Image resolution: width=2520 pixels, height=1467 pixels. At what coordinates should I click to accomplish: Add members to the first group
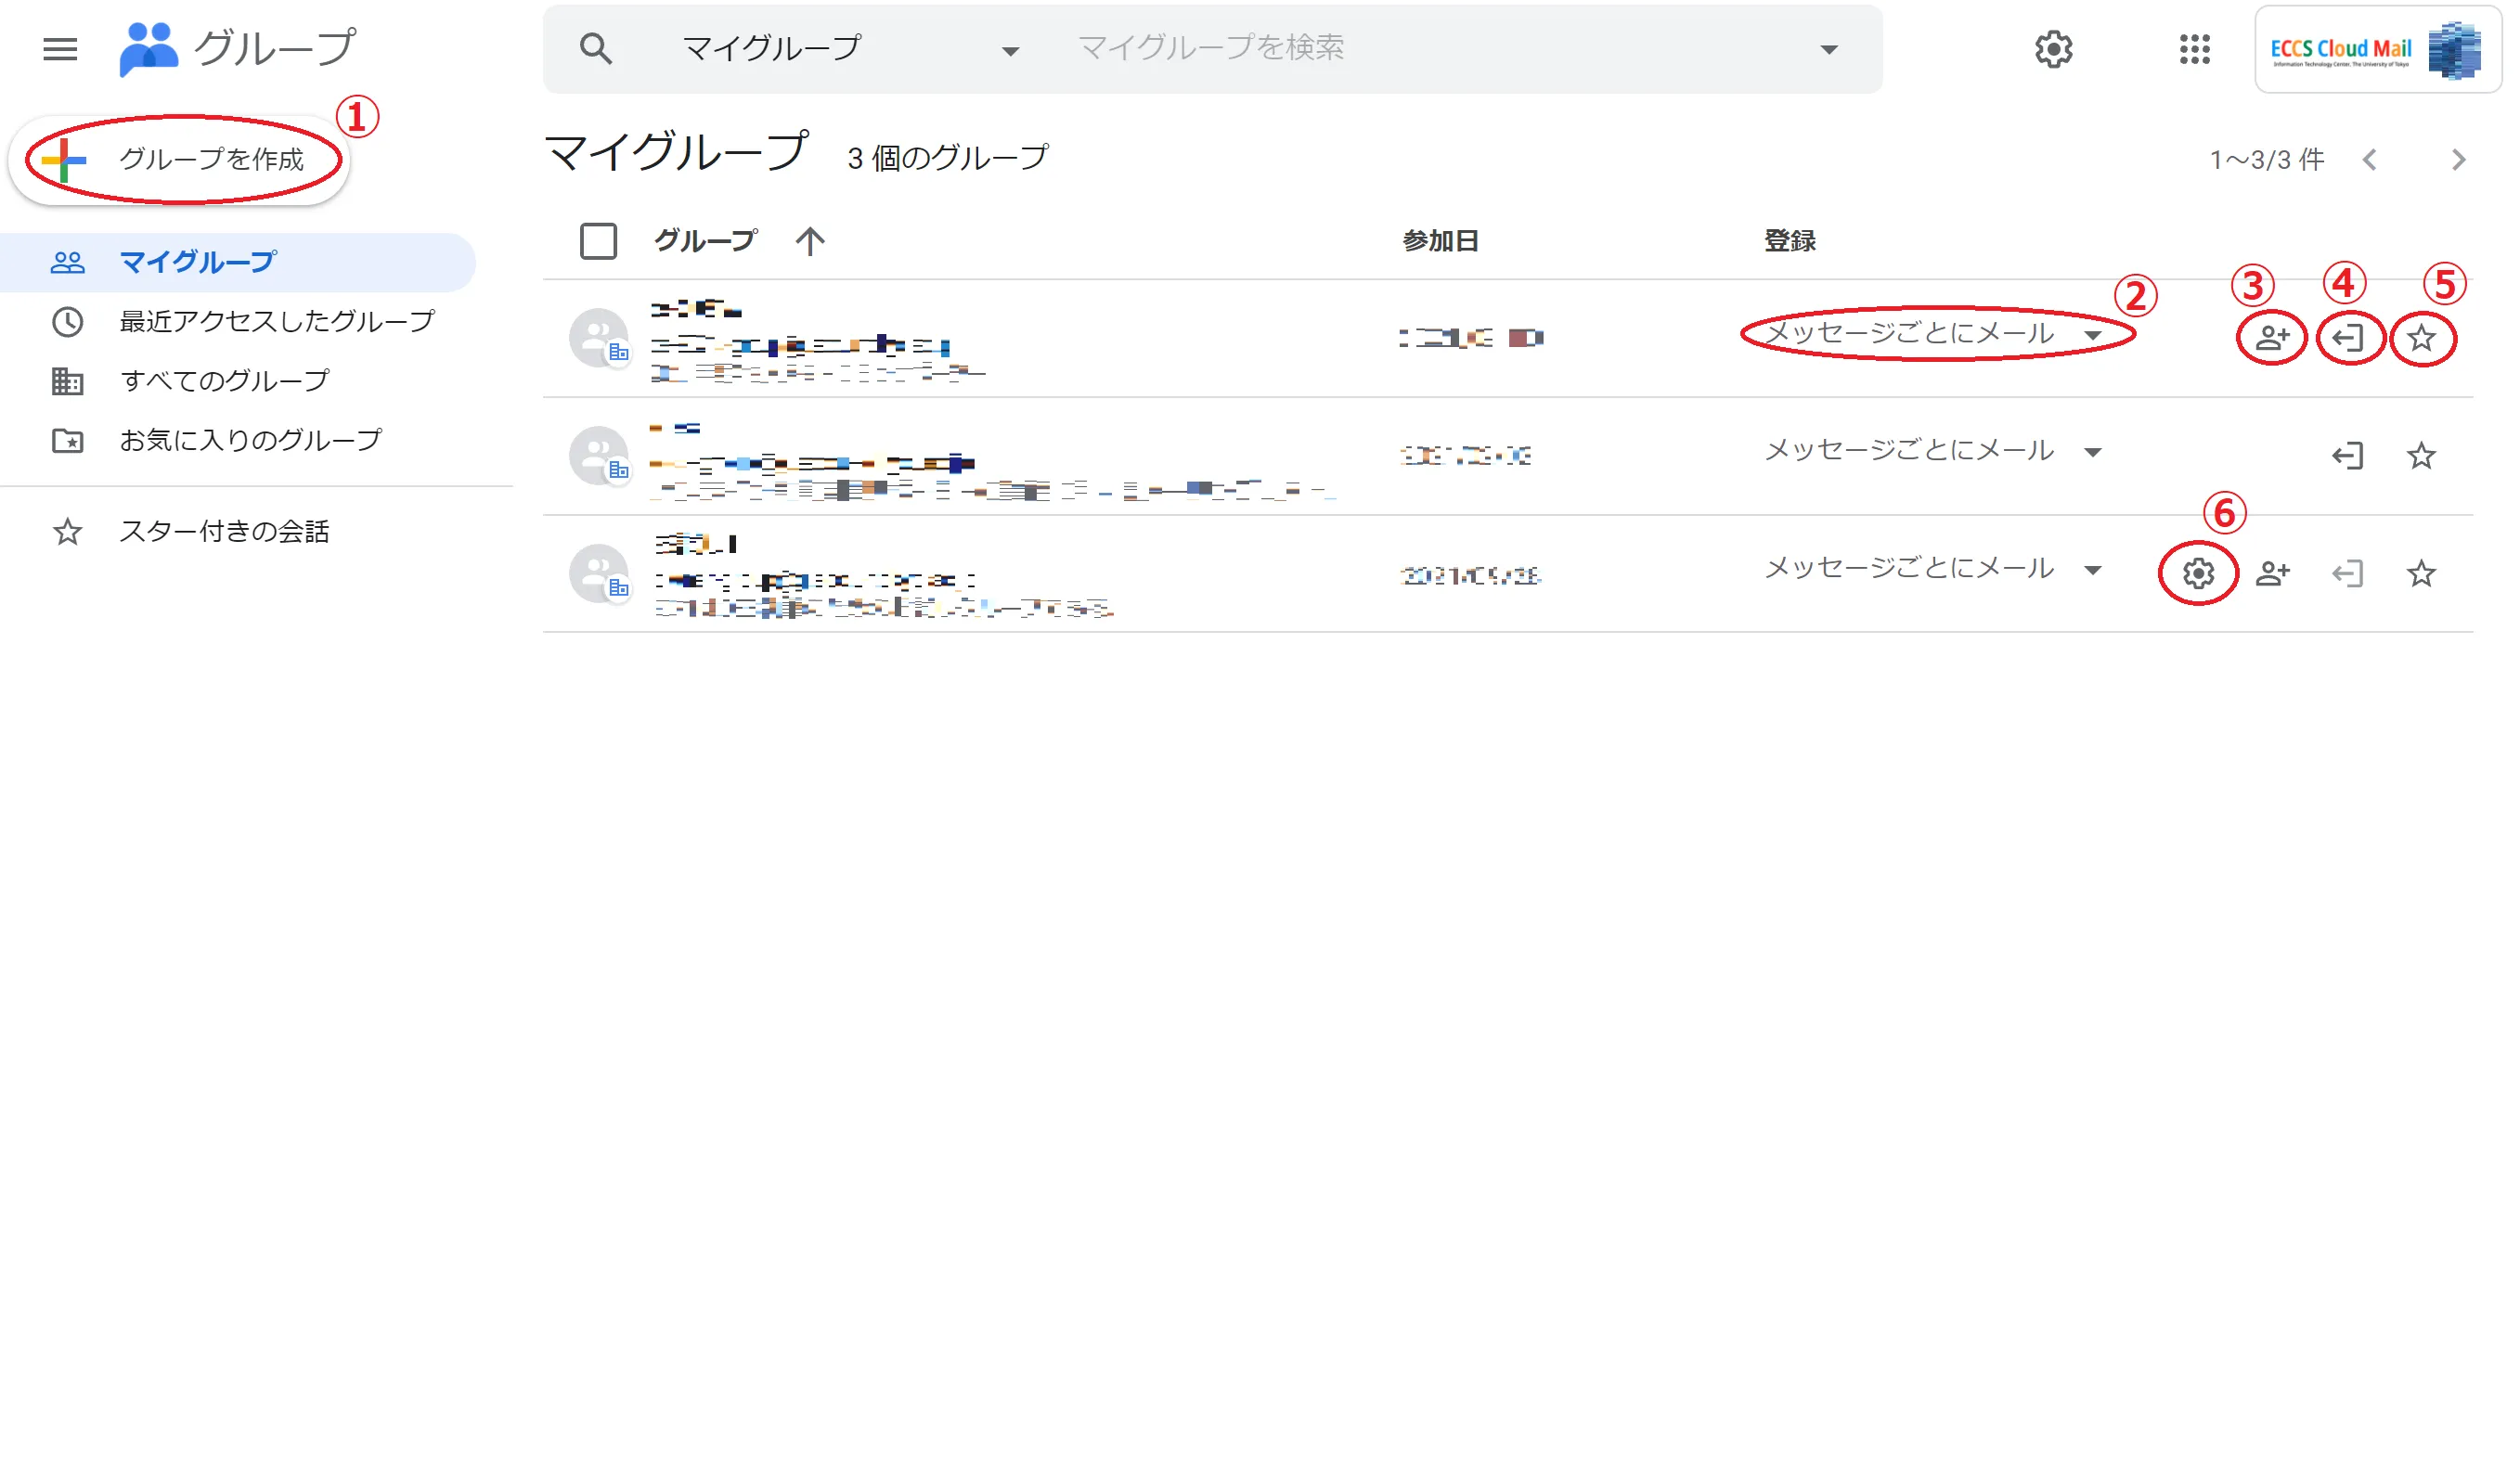pyautogui.click(x=2272, y=338)
